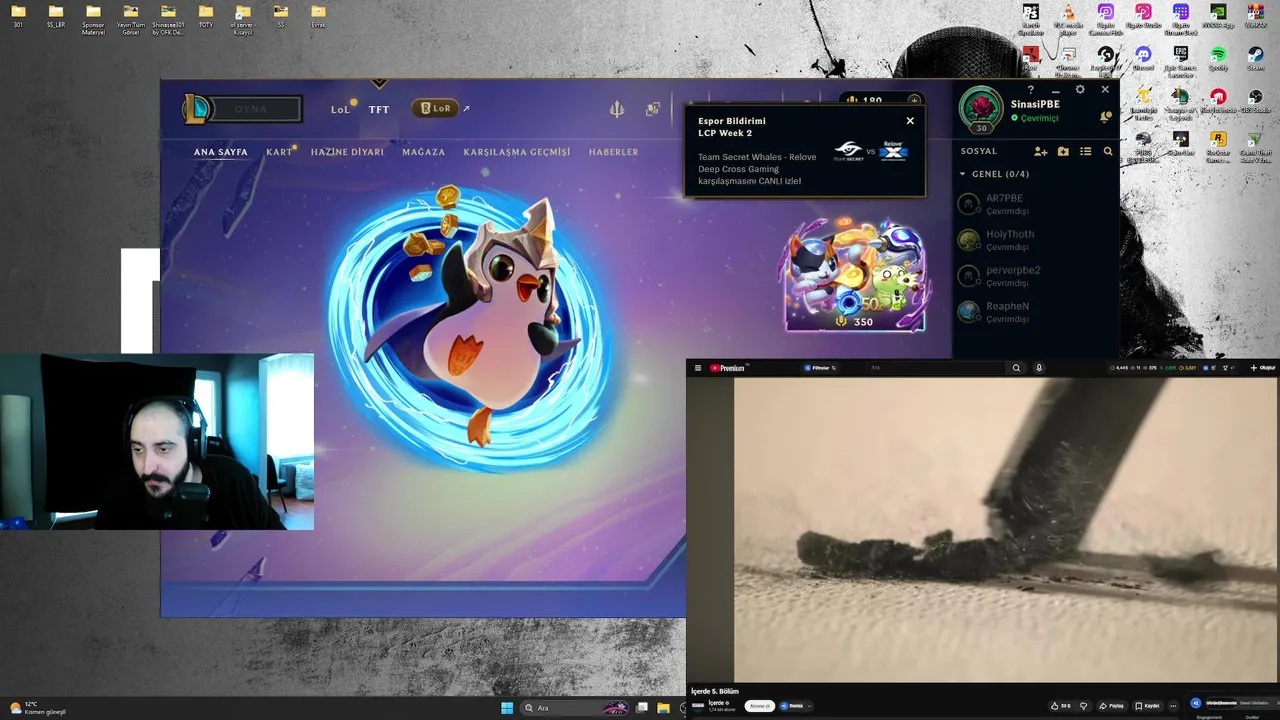Select friend HolyThoth
Viewport: 1280px width, 720px height.
[1036, 240]
